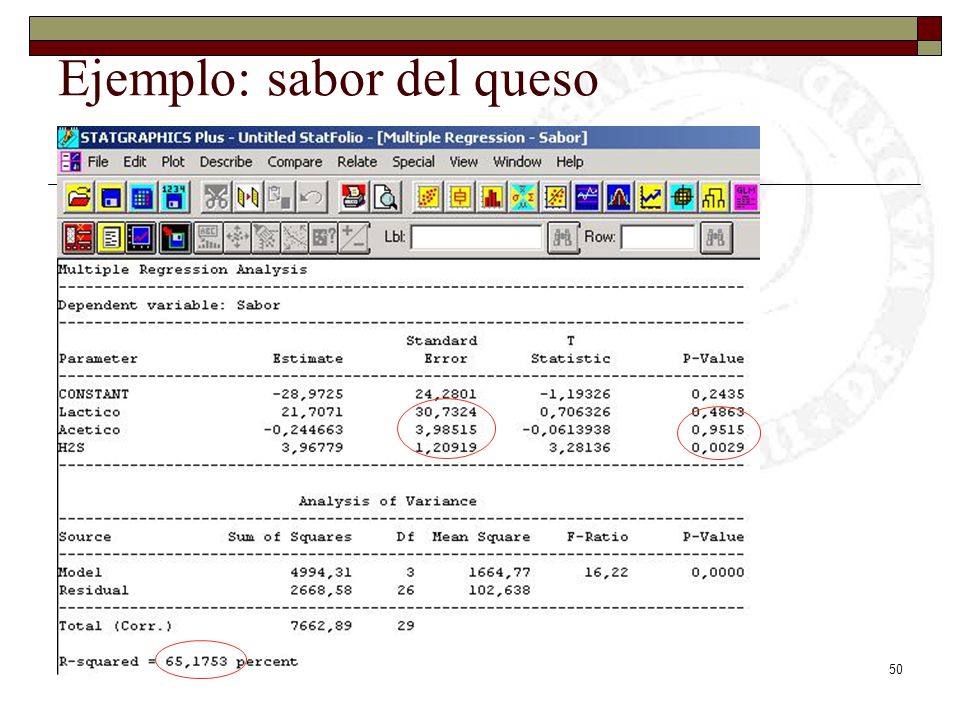Click the Copy icon beside scissors
The image size is (960, 720).
(247, 198)
